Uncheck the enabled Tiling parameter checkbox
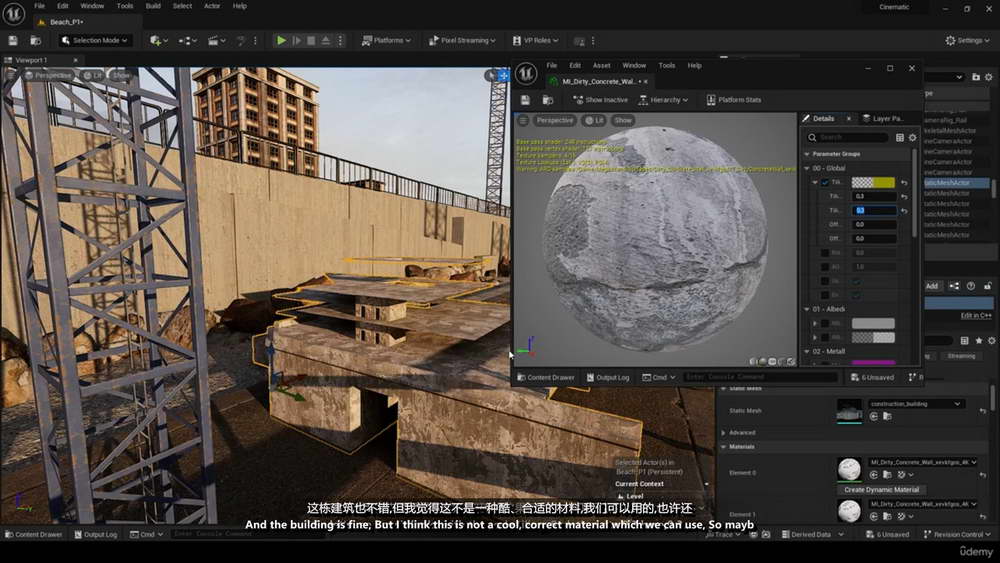The width and height of the screenshot is (1000, 563). click(x=825, y=182)
